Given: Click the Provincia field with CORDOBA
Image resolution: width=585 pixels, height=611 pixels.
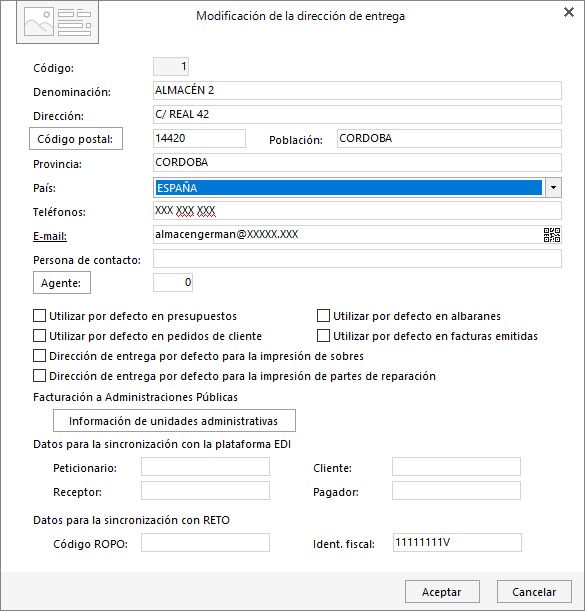Looking at the screenshot, I should [357, 162].
